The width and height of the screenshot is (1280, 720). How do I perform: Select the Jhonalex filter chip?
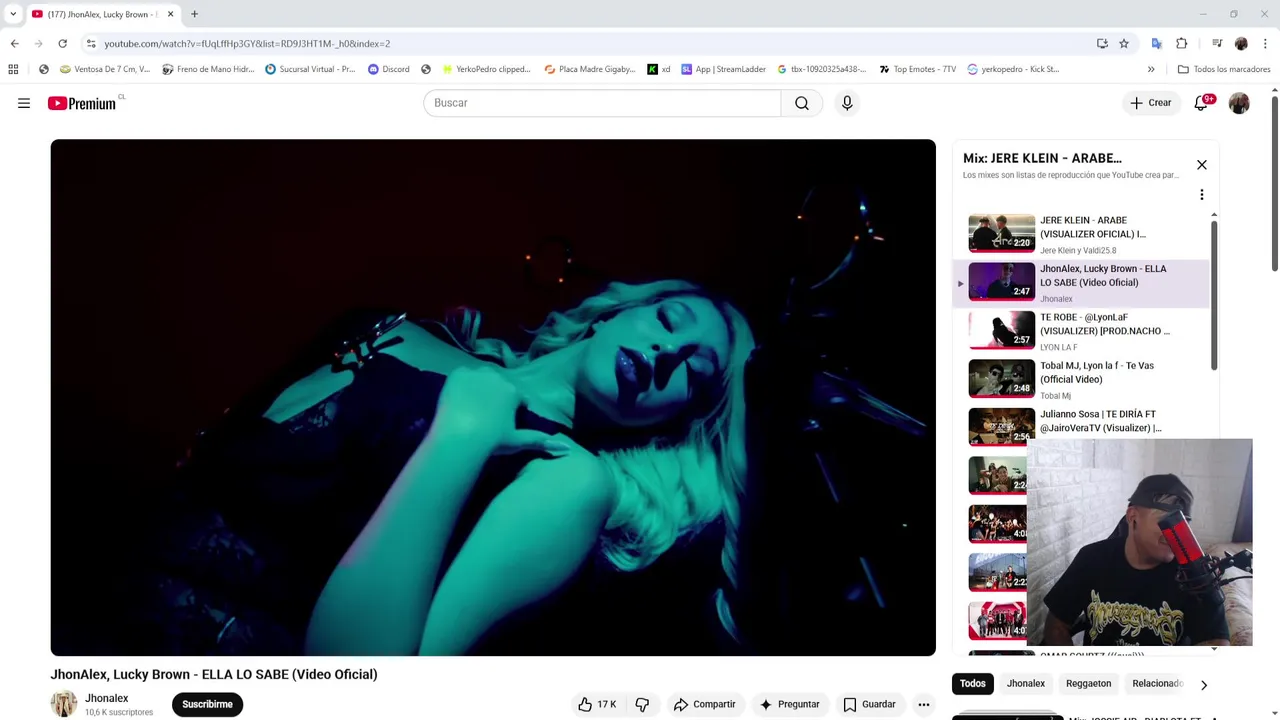[1026, 684]
